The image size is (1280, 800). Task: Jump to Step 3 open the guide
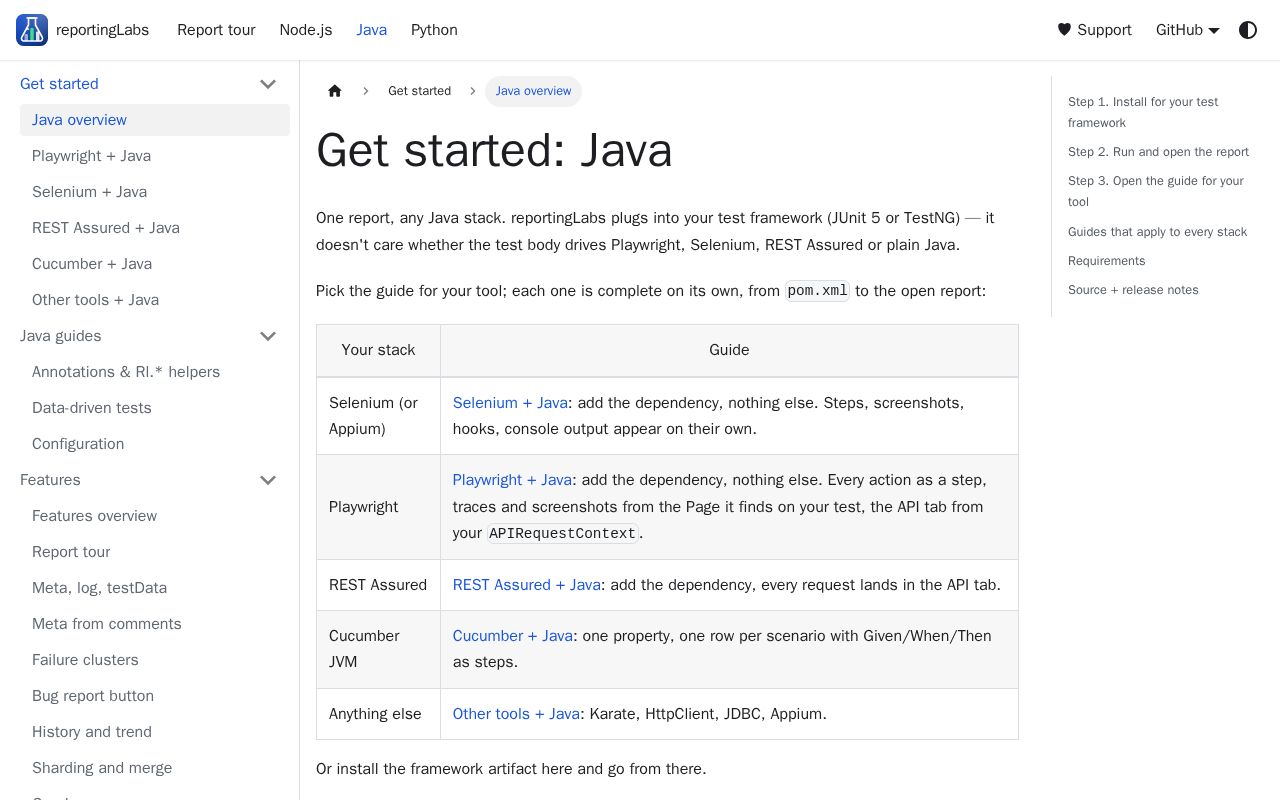[x=1156, y=191]
